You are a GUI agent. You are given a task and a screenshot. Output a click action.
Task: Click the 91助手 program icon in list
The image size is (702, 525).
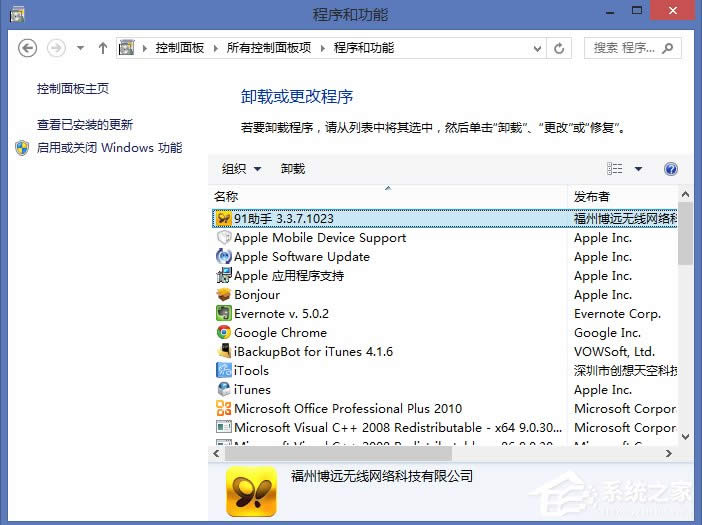[x=223, y=218]
